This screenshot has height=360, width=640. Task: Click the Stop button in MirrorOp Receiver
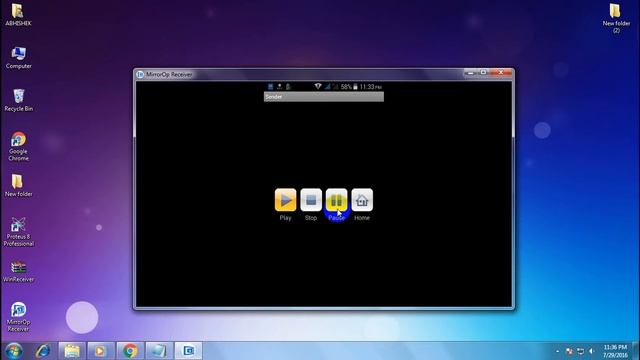(311, 200)
